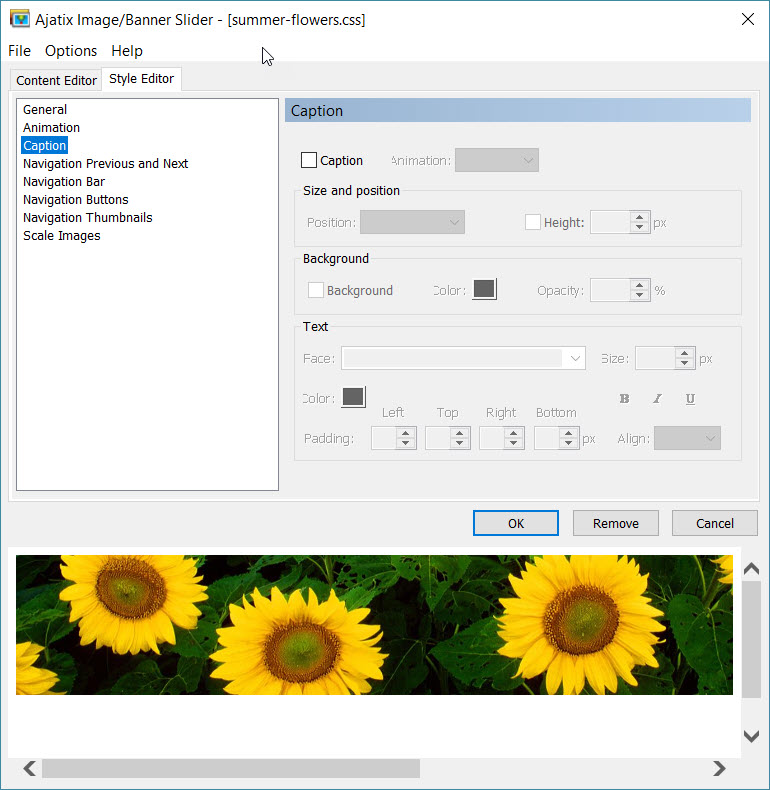The image size is (770, 790).
Task: Enable the Height checkbox
Action: [533, 222]
